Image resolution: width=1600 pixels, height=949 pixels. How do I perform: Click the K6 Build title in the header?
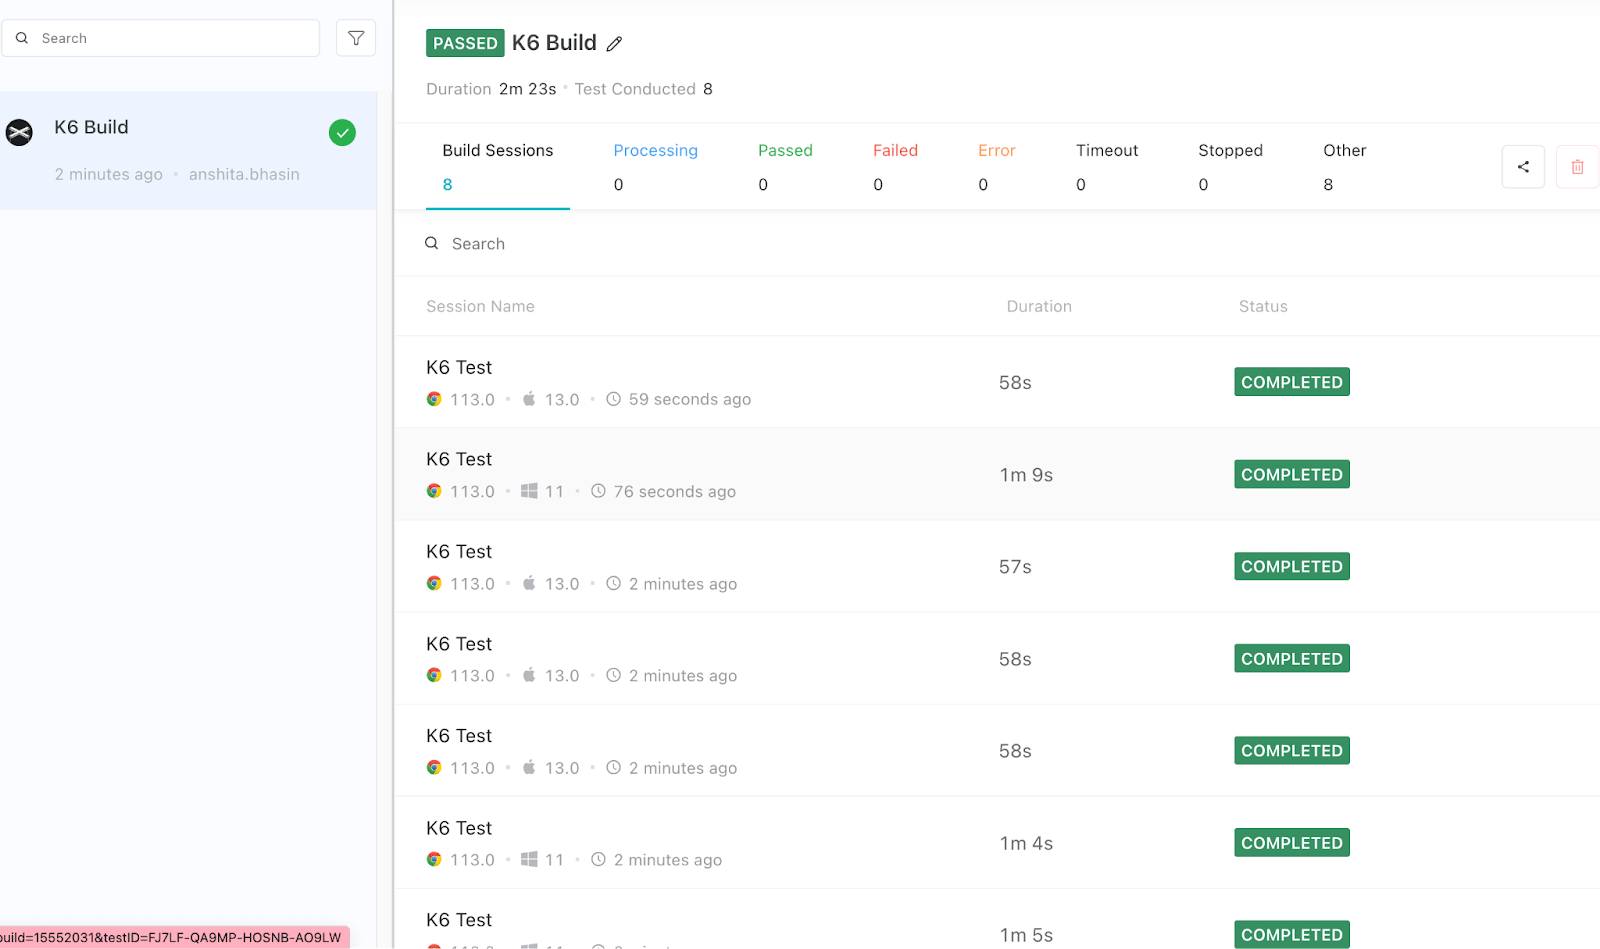click(554, 43)
